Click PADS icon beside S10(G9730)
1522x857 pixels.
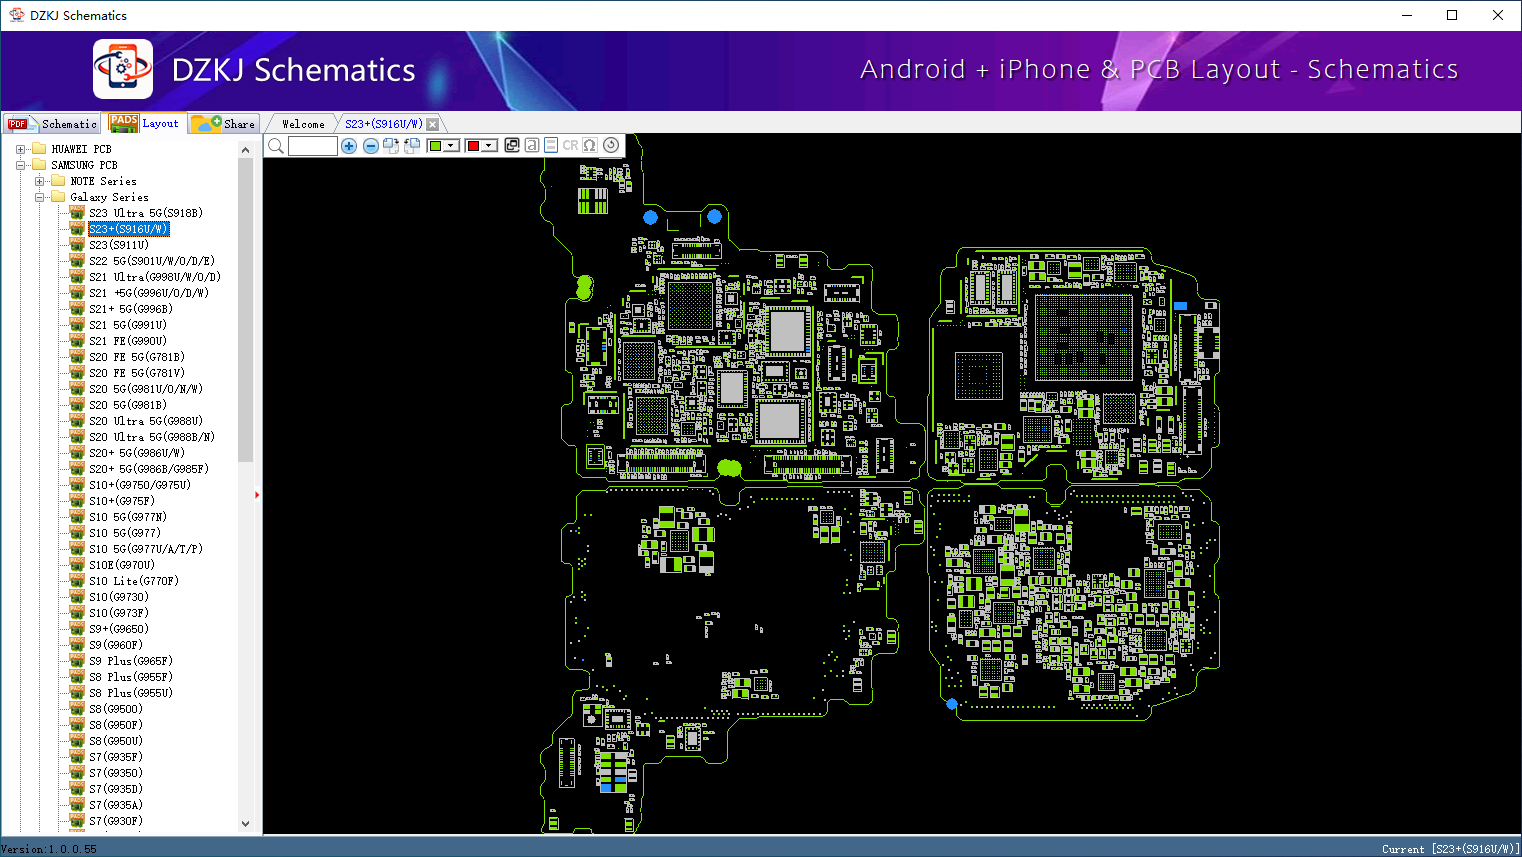point(77,596)
